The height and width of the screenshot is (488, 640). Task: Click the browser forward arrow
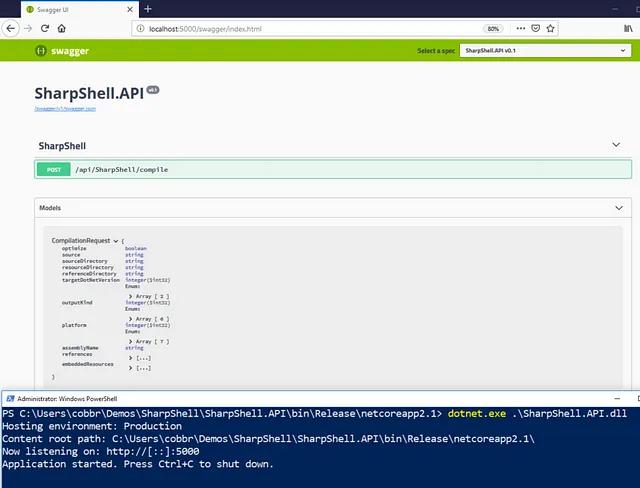28,29
